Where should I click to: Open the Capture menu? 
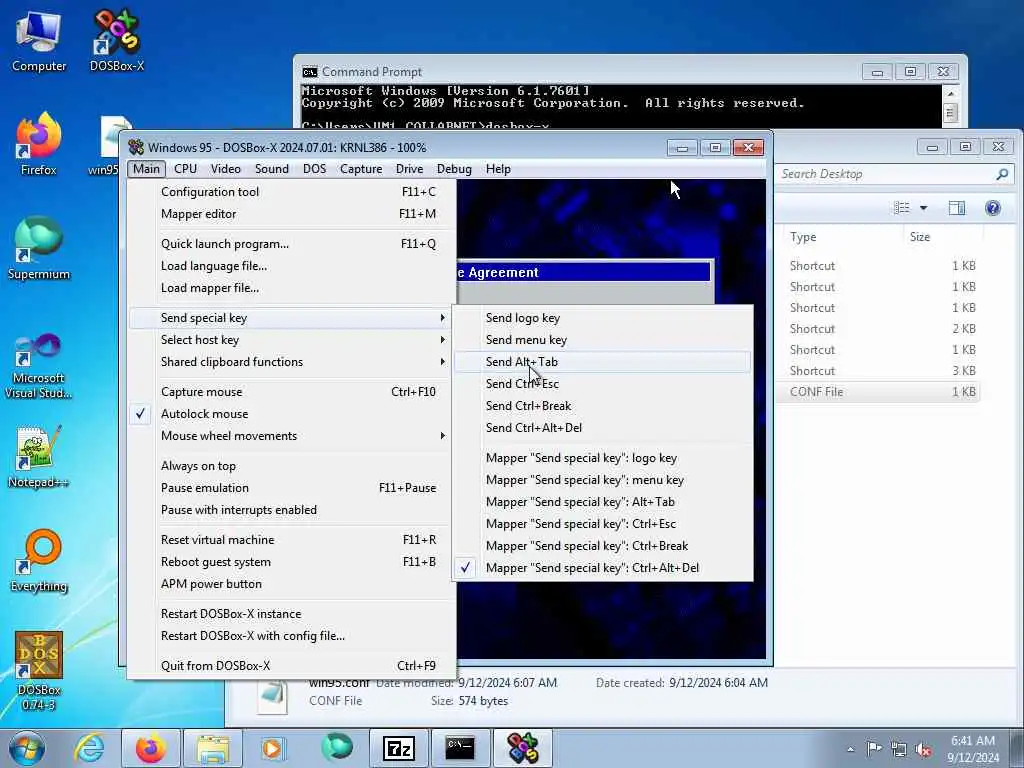point(361,169)
